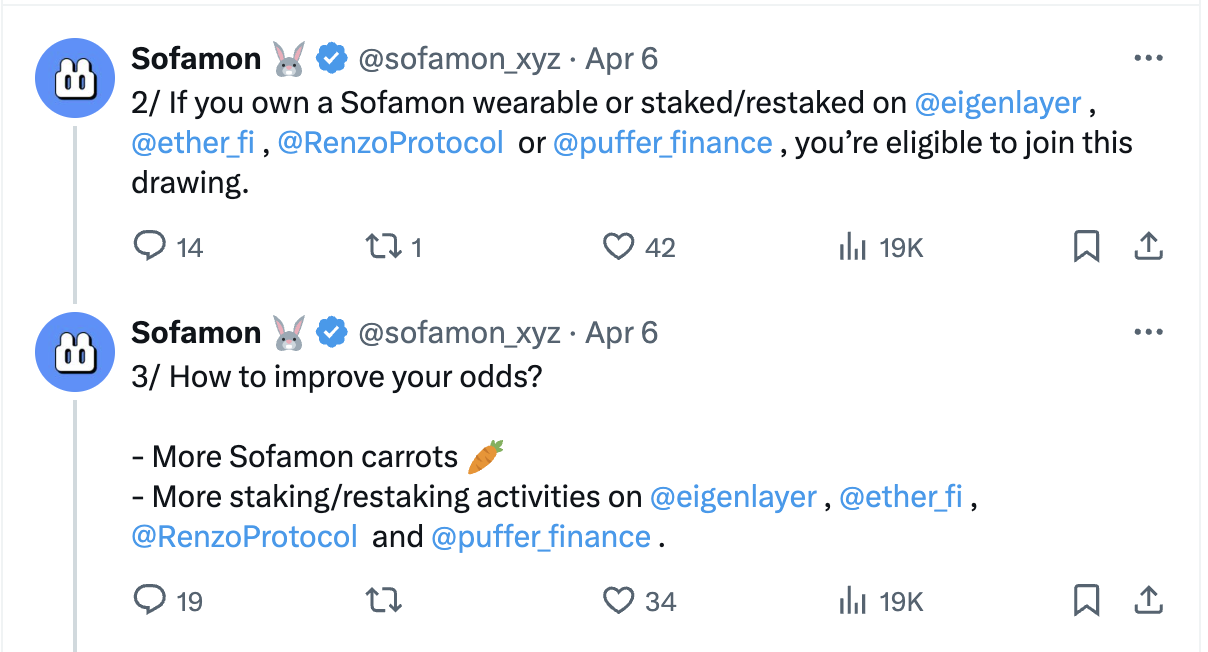The height and width of the screenshot is (652, 1208).
Task: Open @puffer_finance mention in the 3/ tweet
Action: 541,537
